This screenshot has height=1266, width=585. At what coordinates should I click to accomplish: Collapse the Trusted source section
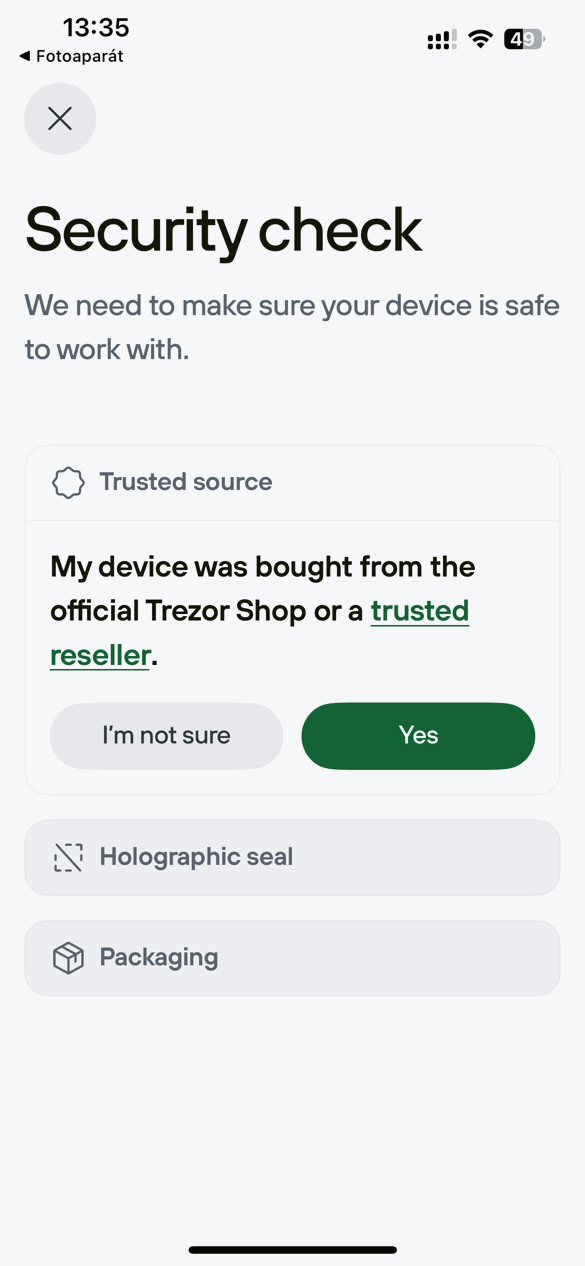click(292, 482)
